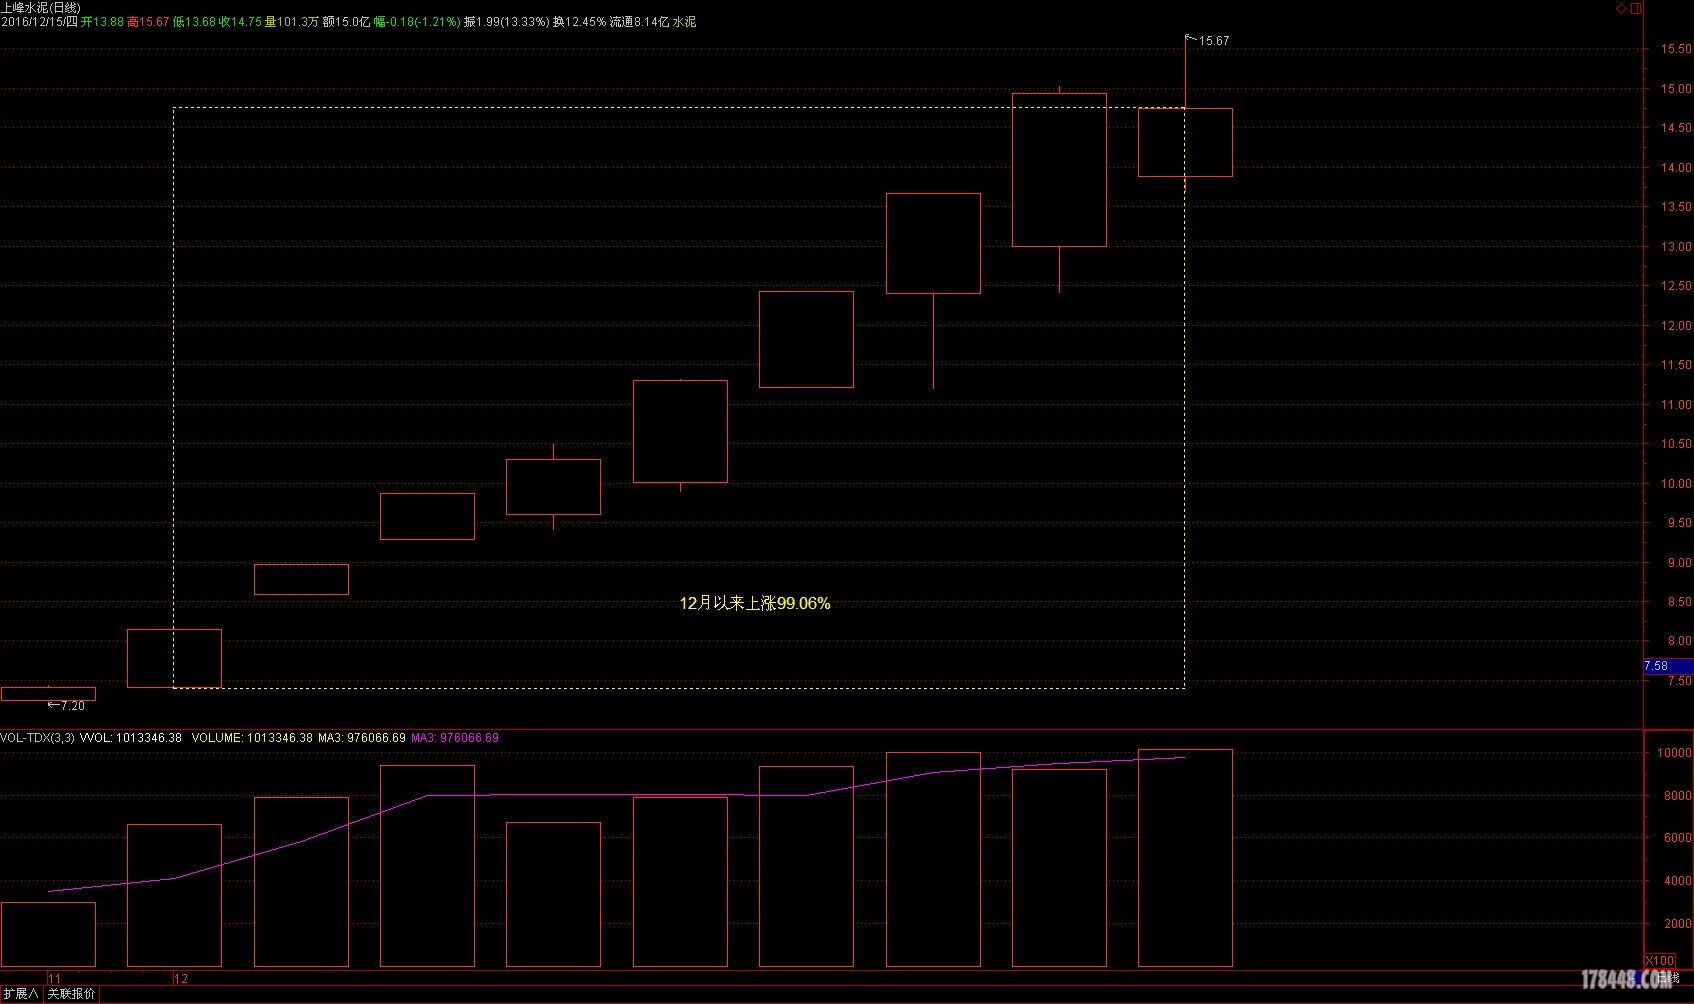The image size is (1694, 1004).
Task: Open the 关联报价 tab
Action: pos(71,994)
